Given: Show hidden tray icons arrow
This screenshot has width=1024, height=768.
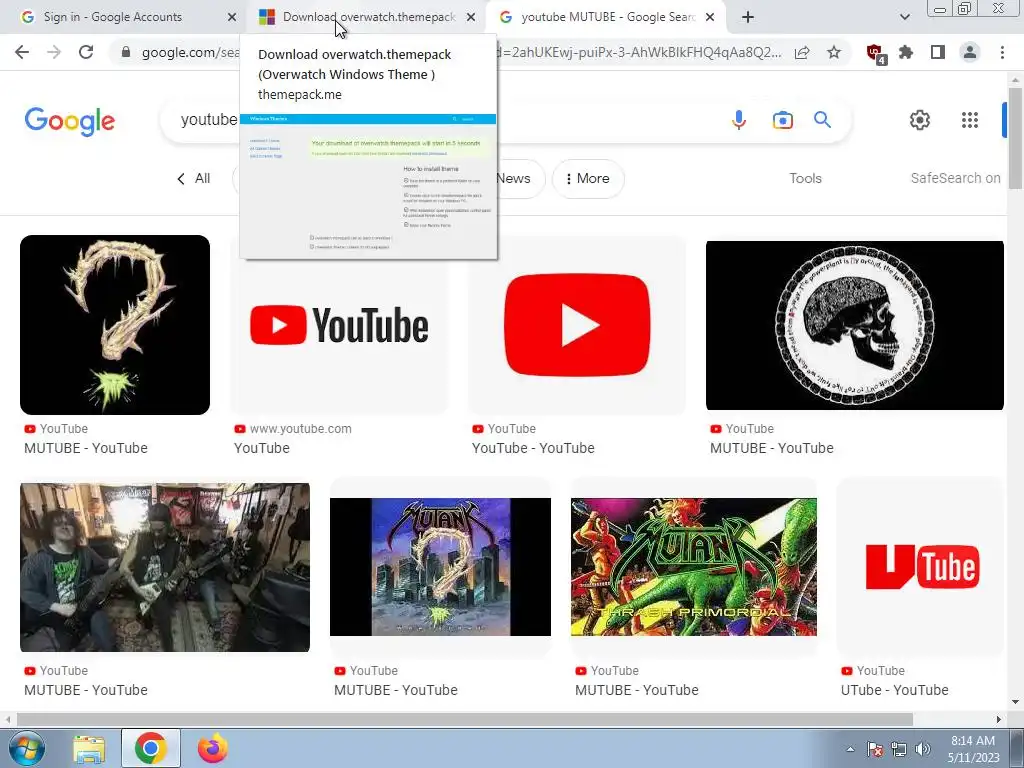Looking at the screenshot, I should (850, 749).
